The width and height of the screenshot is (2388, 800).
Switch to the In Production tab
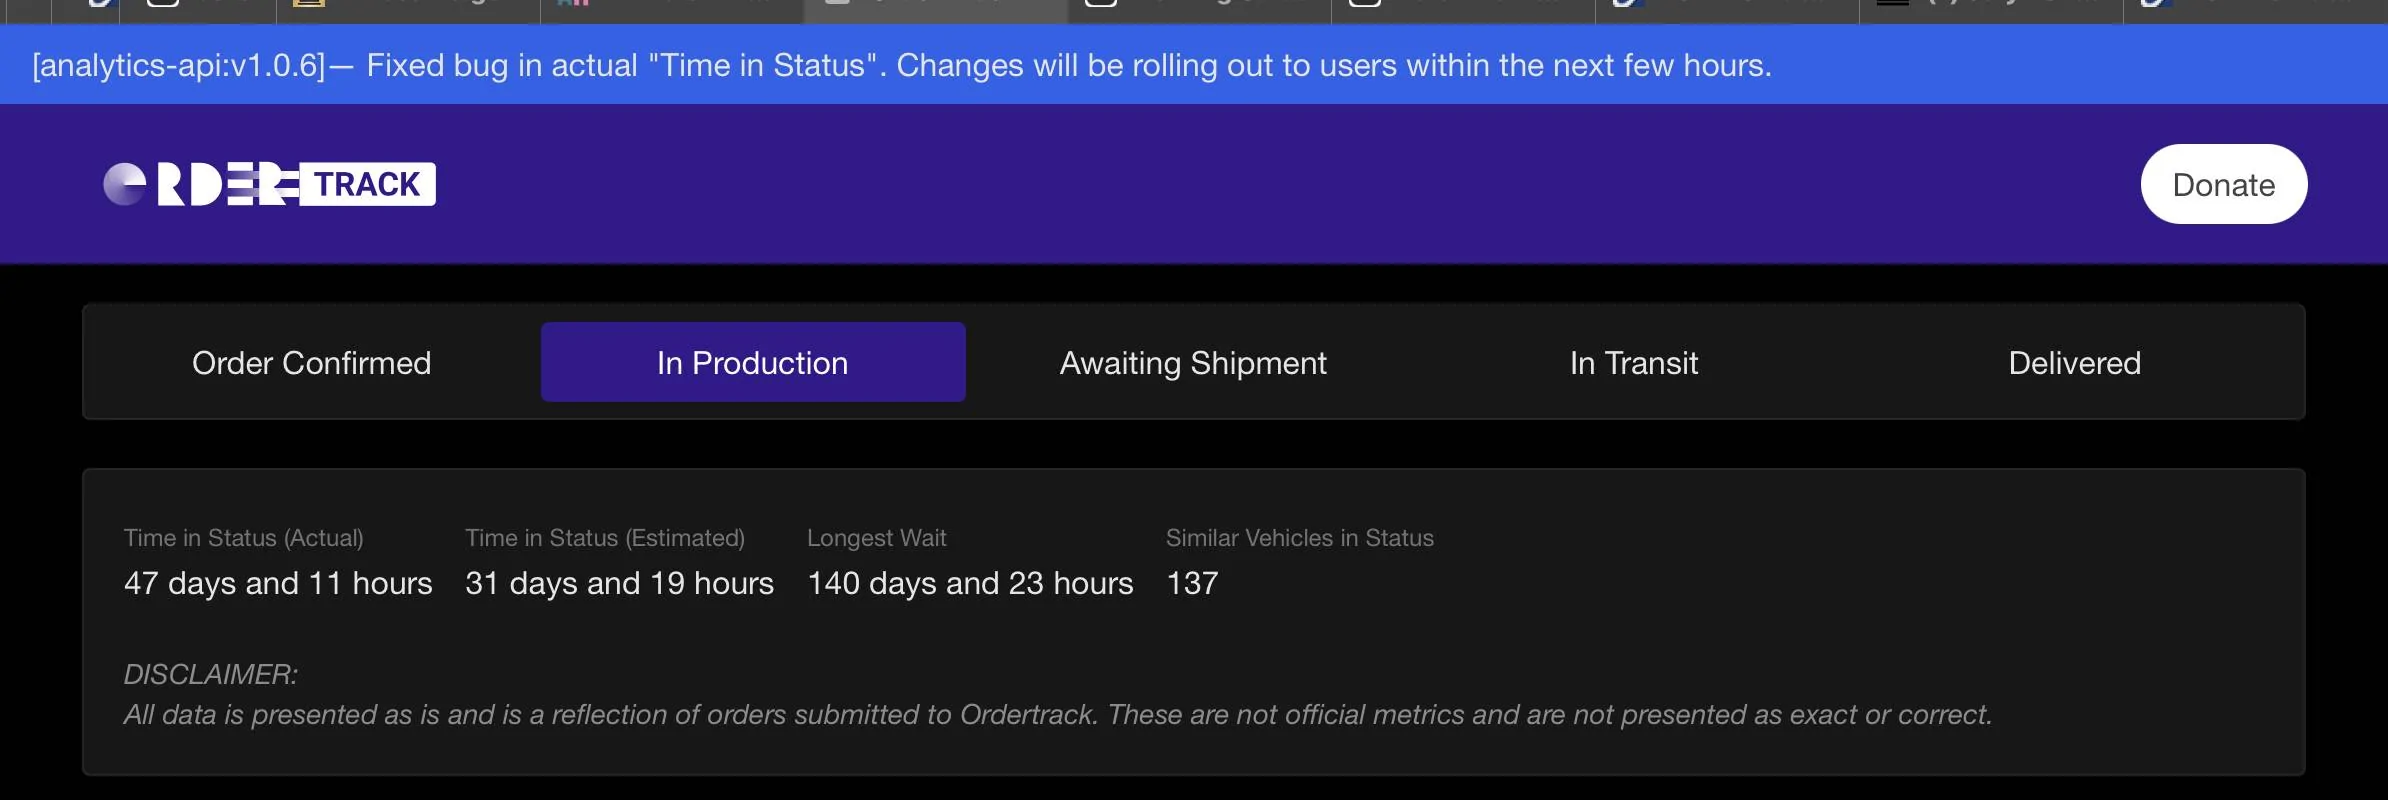[x=752, y=363]
